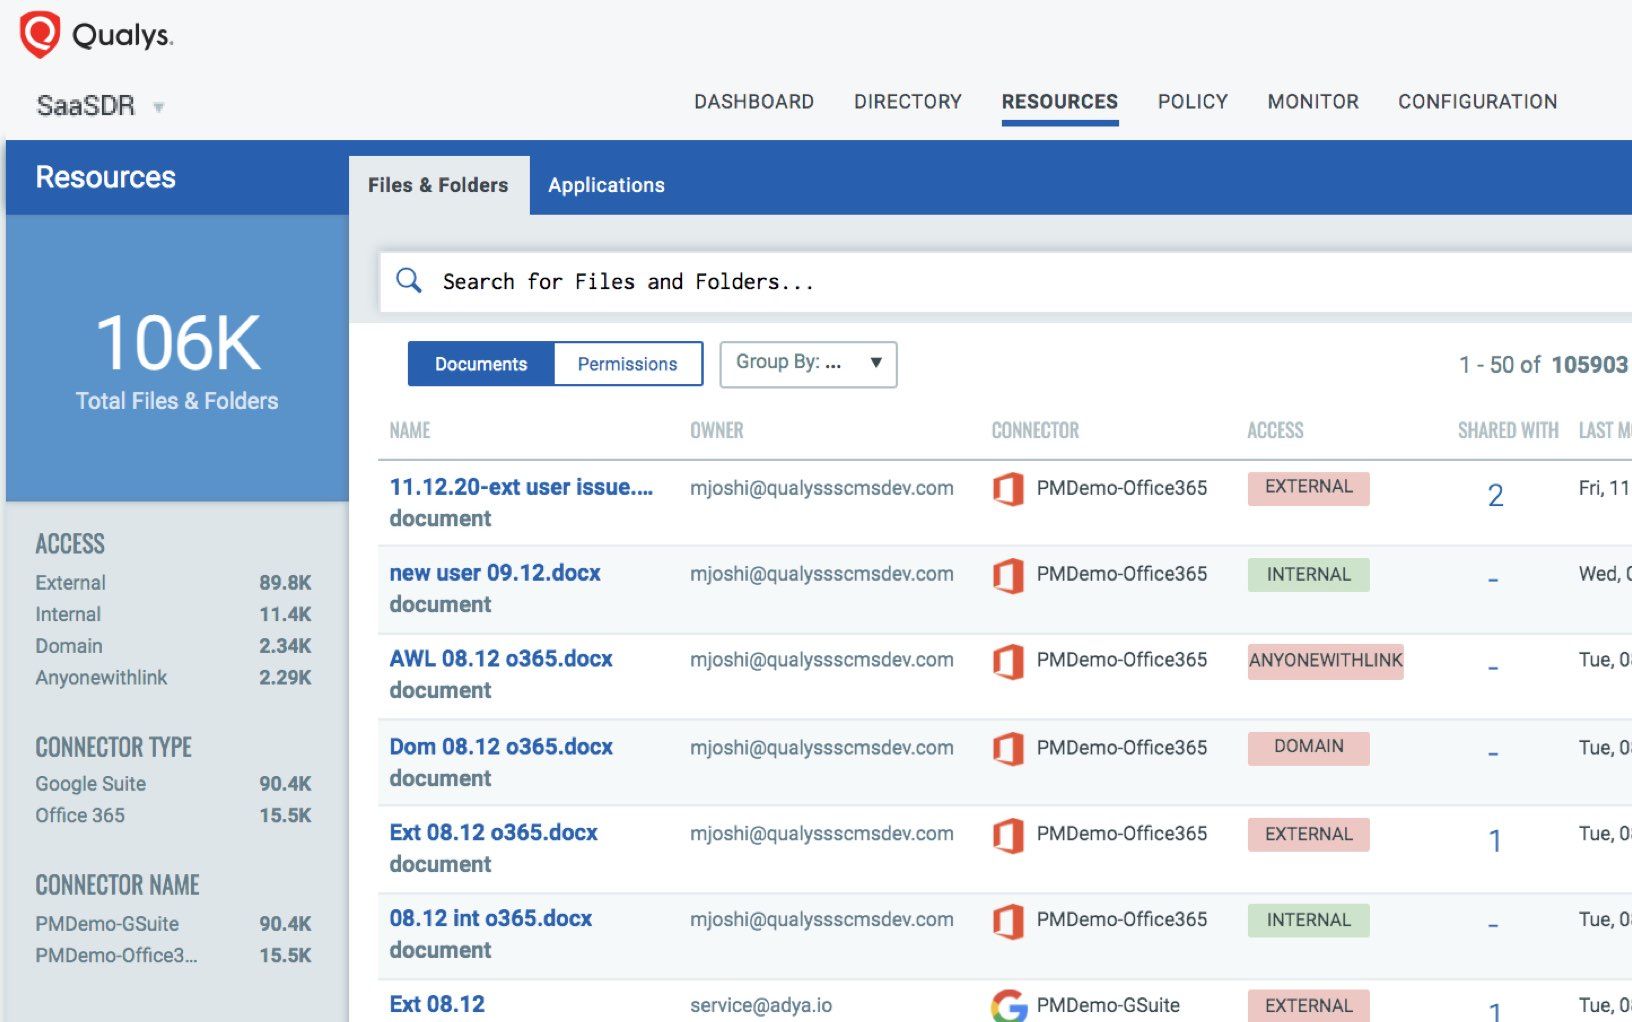
Task: Open the file "new user 09.12.docx"
Action: coord(494,572)
